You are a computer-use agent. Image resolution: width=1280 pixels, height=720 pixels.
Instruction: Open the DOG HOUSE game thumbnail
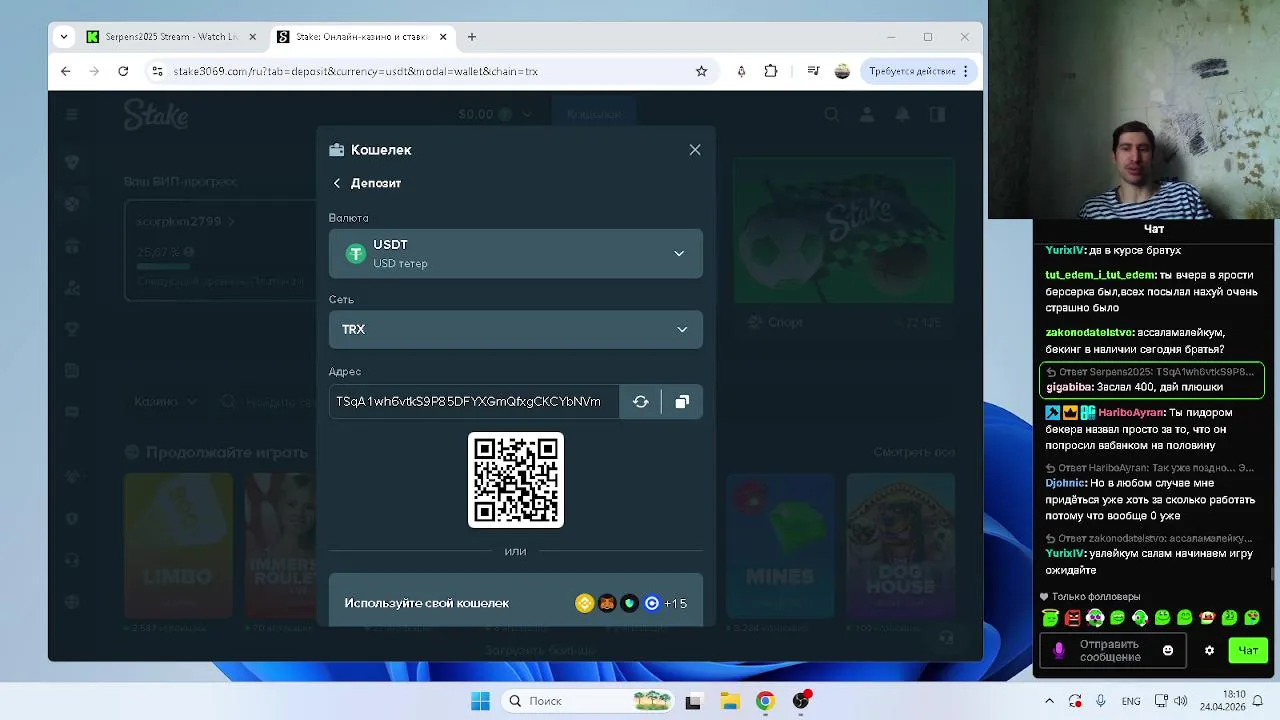pyautogui.click(x=900, y=545)
